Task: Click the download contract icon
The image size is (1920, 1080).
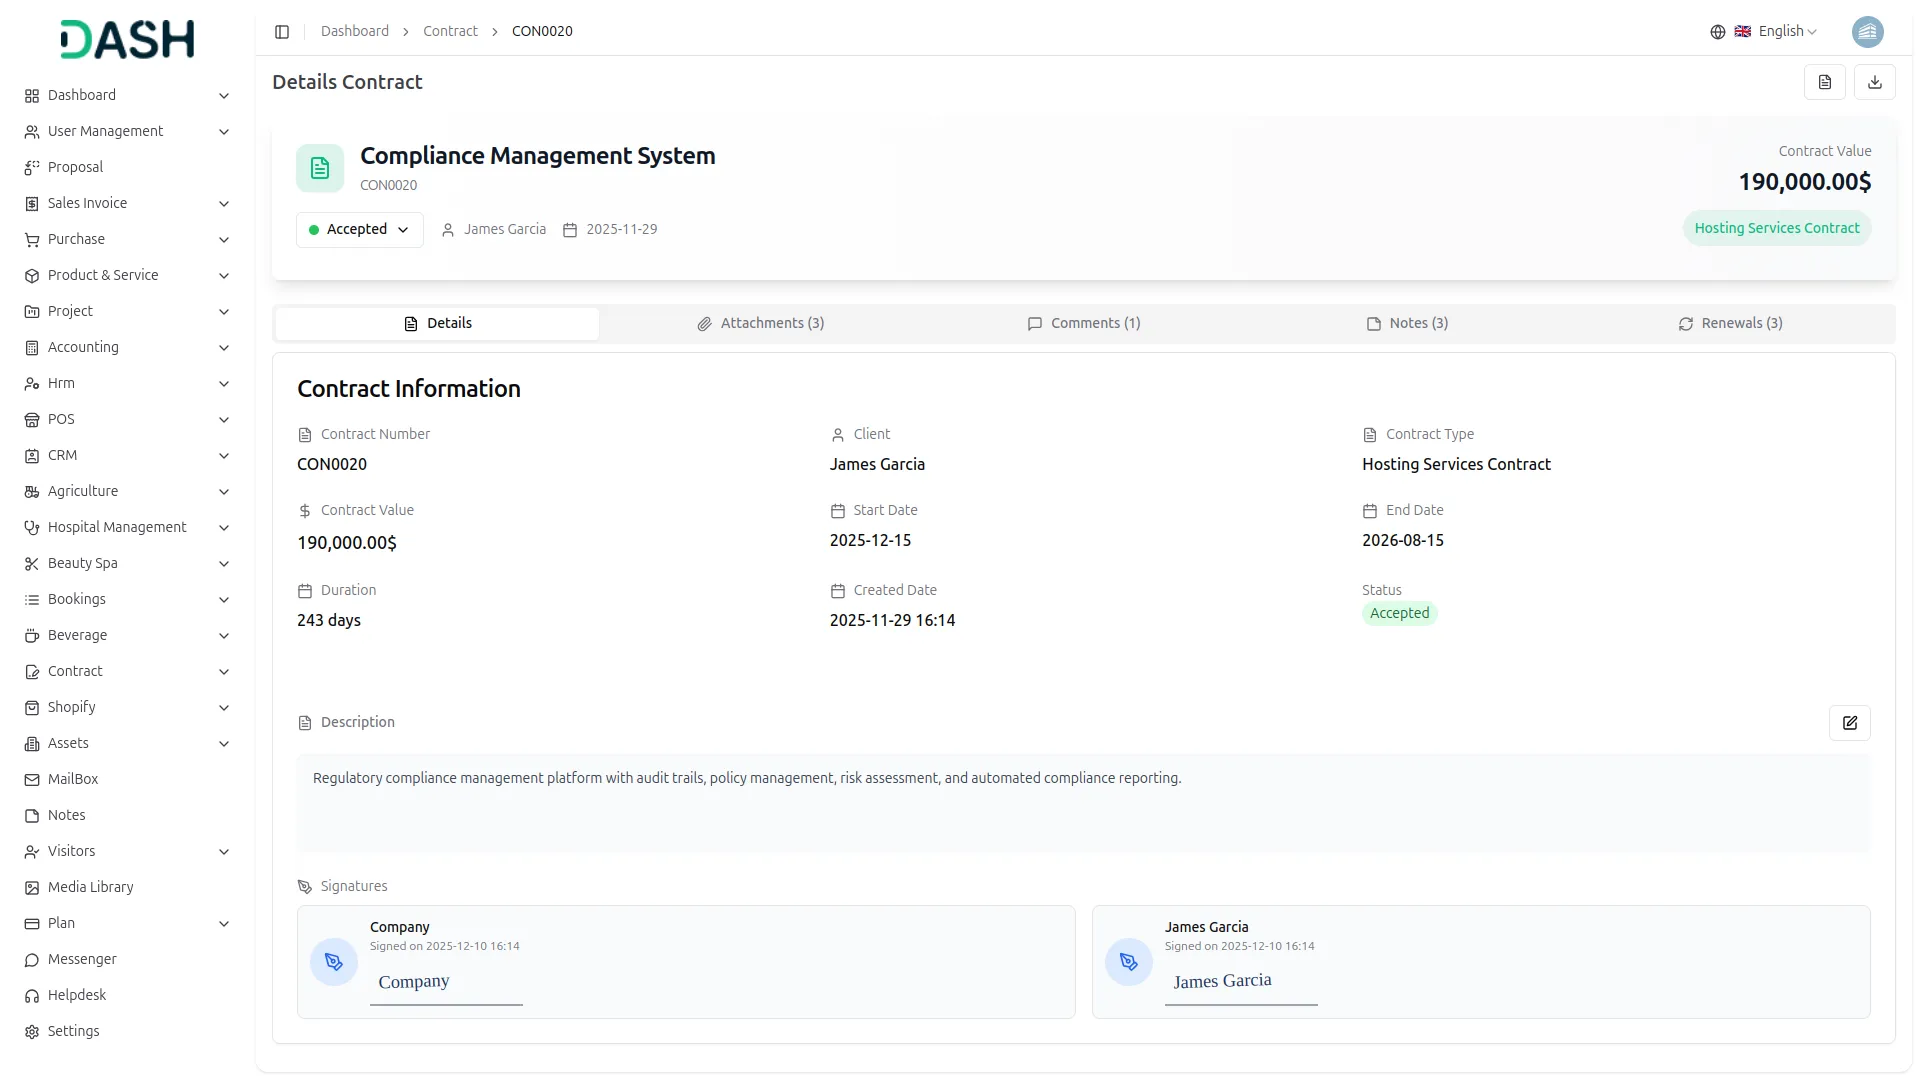Action: click(1875, 82)
